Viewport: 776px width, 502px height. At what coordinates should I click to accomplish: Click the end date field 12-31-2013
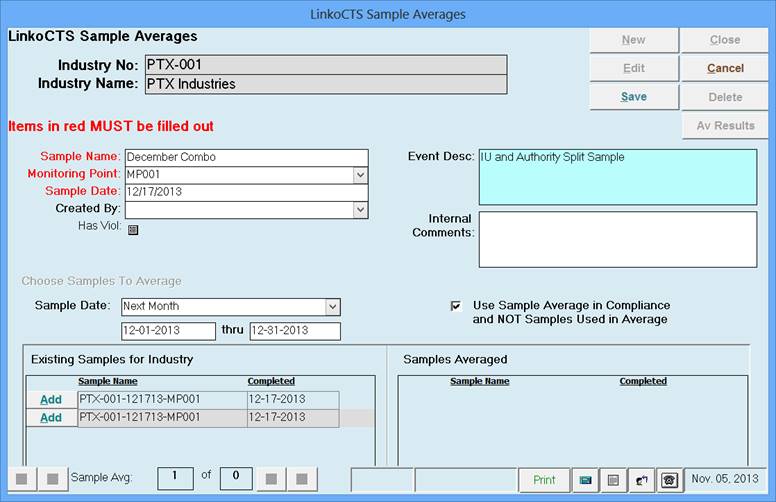[x=295, y=331]
